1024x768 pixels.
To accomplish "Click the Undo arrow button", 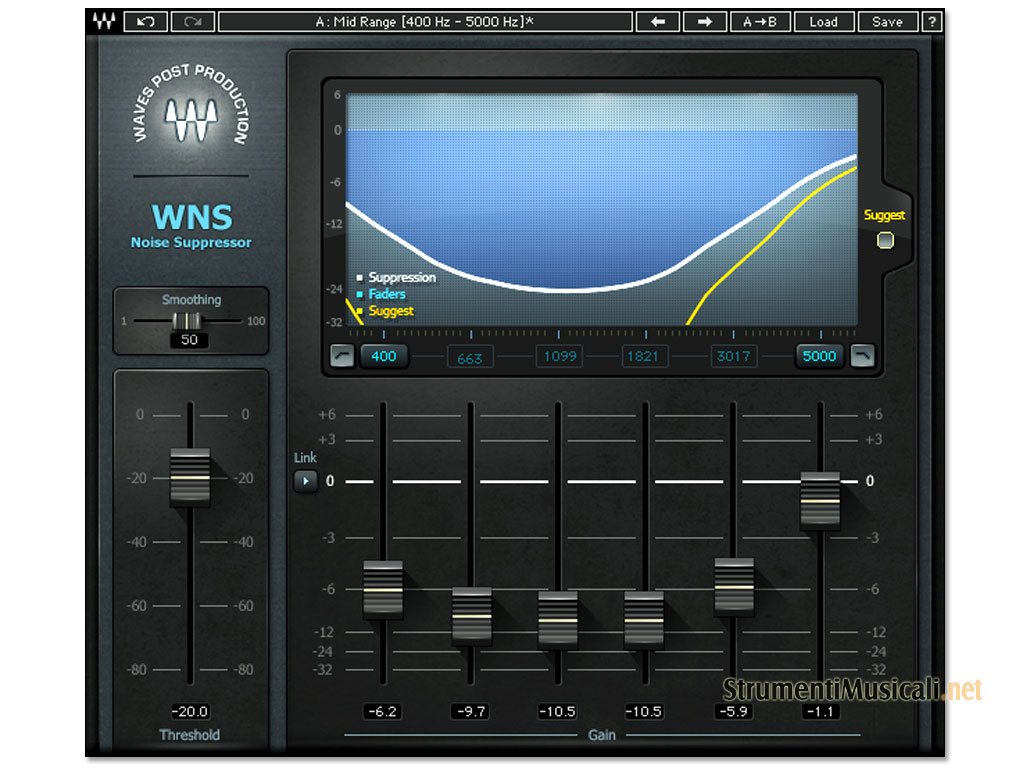I will [x=145, y=21].
